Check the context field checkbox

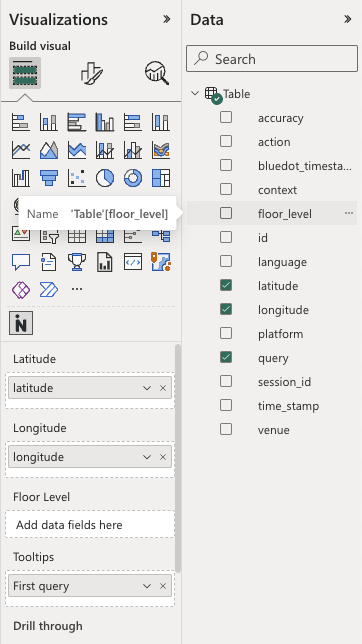(226, 189)
